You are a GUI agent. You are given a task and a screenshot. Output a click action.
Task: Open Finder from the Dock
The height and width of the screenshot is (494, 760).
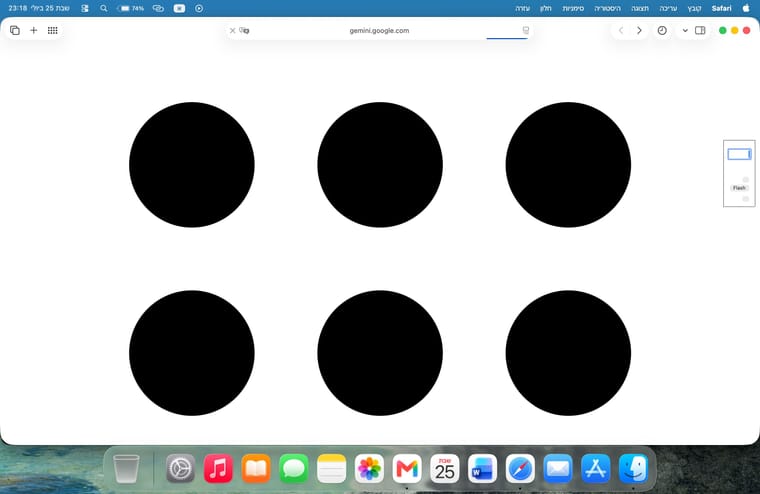(633, 468)
